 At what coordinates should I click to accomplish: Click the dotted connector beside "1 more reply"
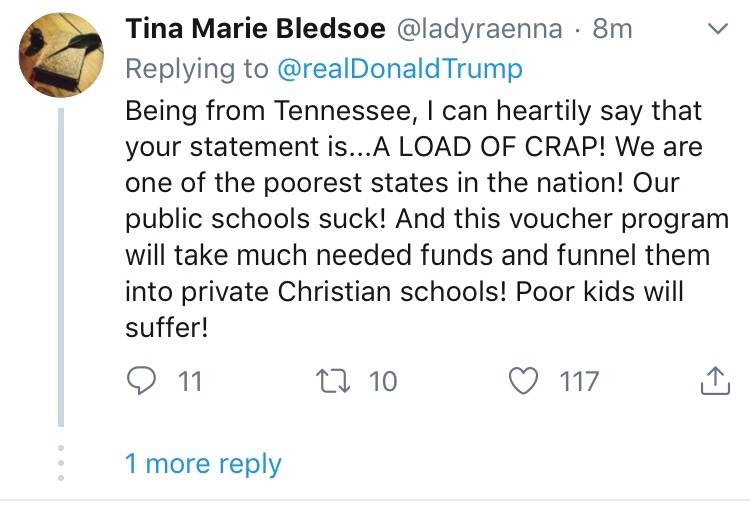pyautogui.click(x=62, y=463)
